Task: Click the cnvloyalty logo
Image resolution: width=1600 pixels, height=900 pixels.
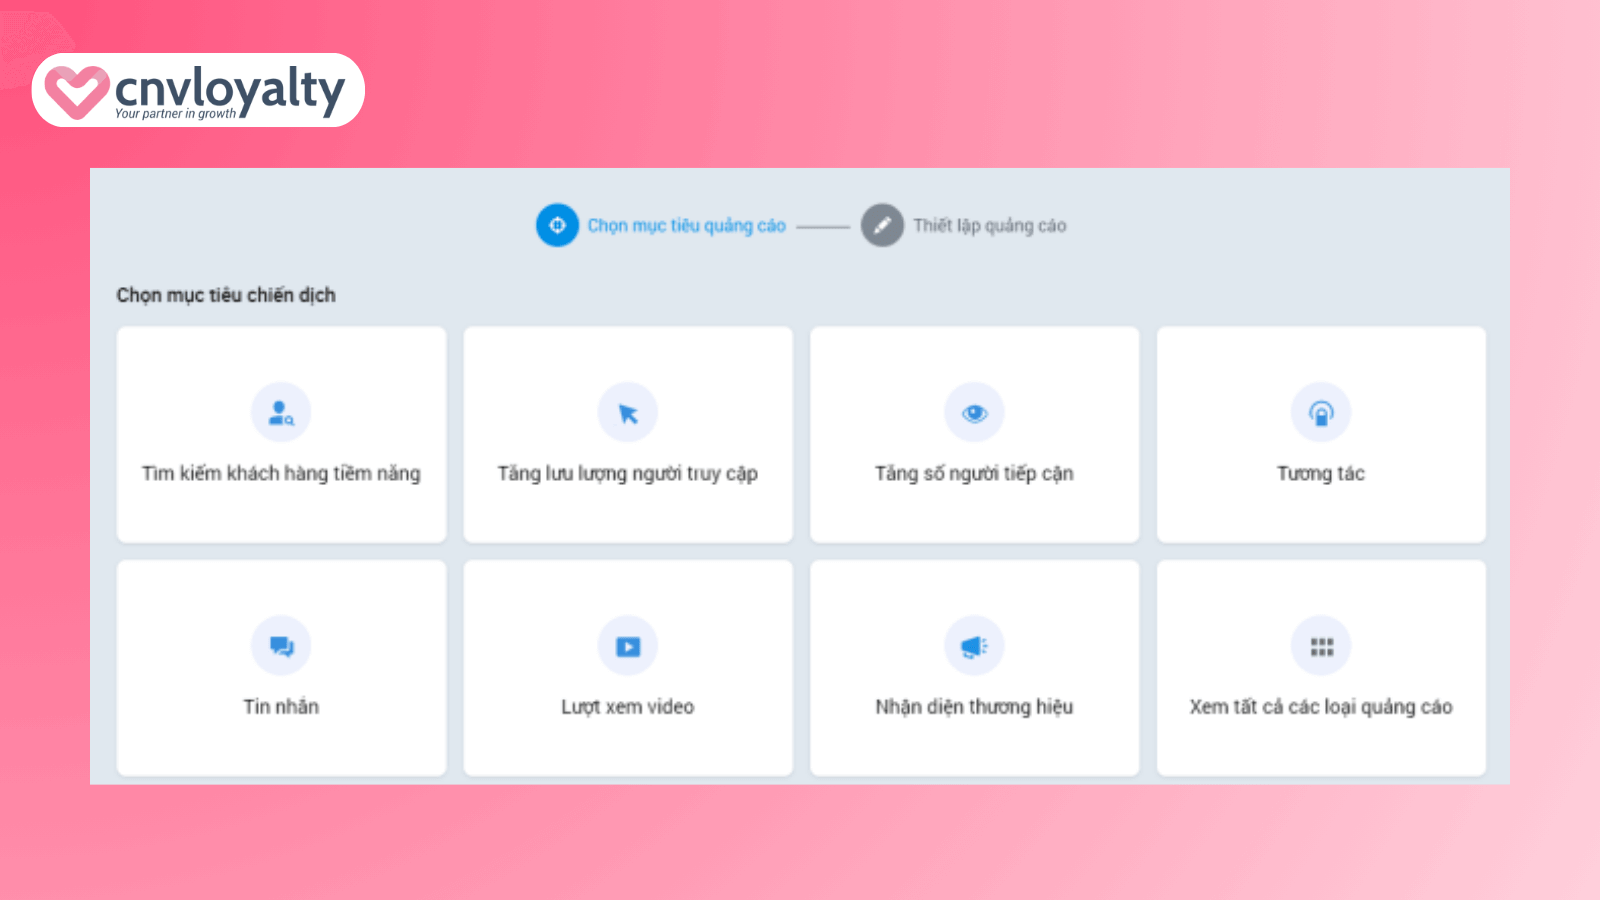Action: (x=198, y=91)
